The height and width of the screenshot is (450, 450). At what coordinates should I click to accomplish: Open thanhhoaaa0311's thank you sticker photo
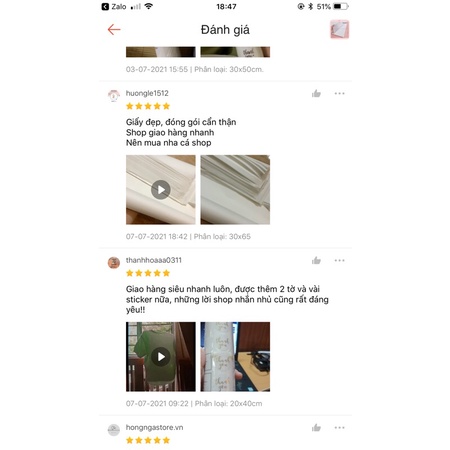[235, 357]
